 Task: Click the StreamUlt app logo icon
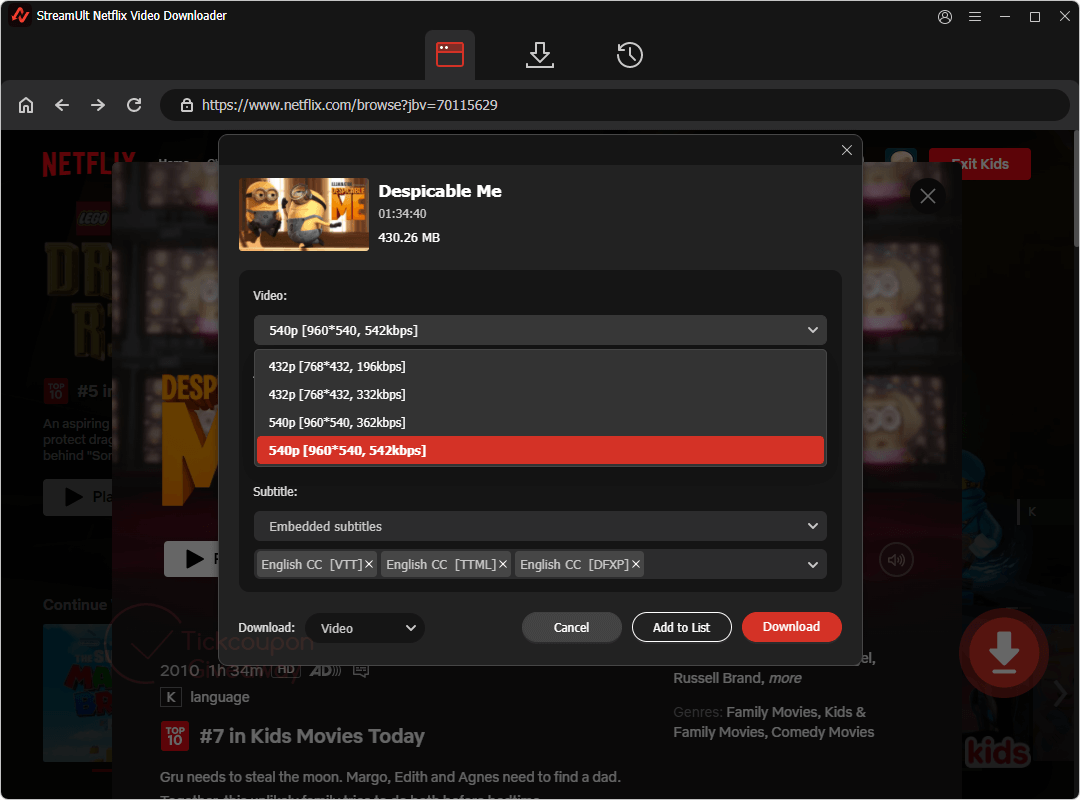click(x=20, y=15)
